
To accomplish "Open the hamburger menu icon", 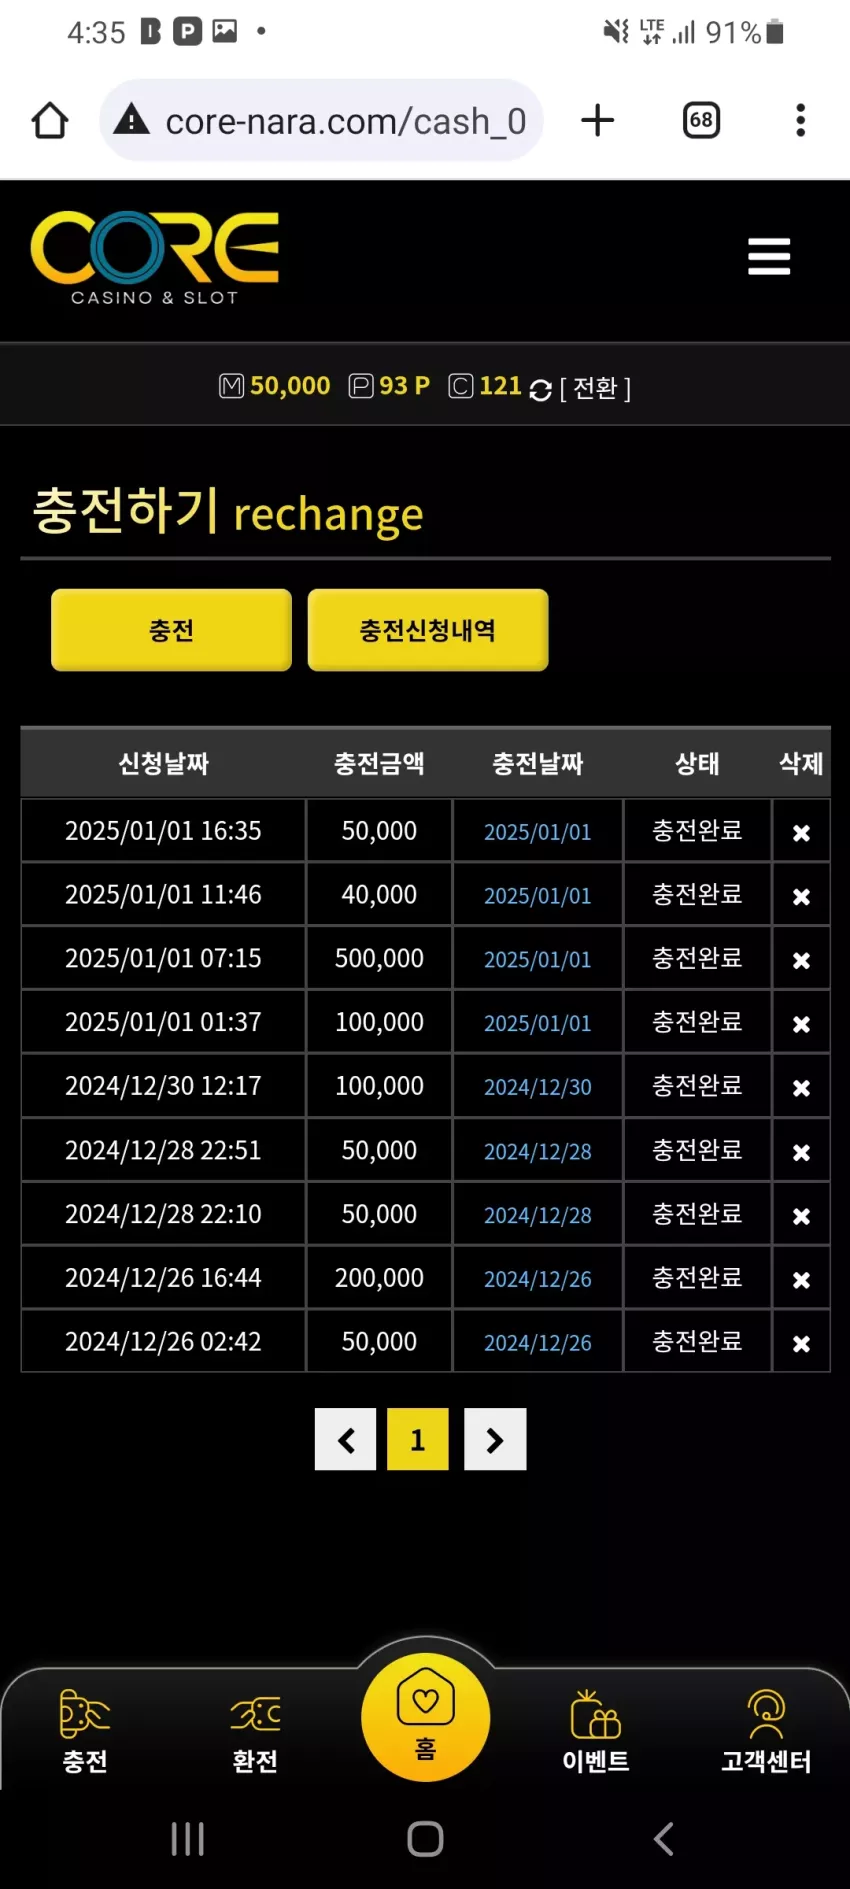I will pyautogui.click(x=769, y=257).
